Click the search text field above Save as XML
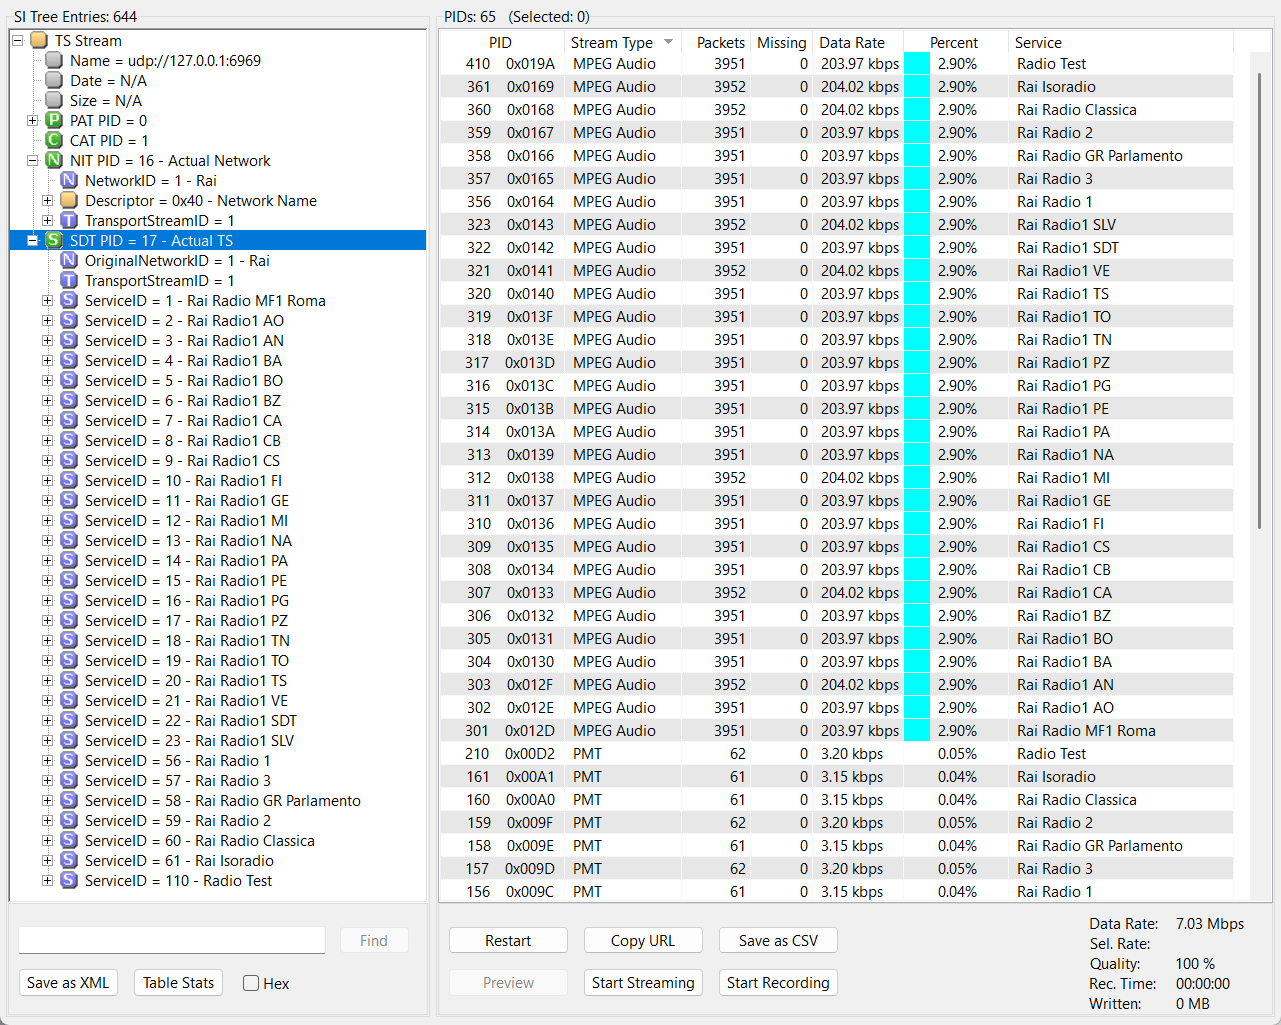Screen dimensions: 1281x1025 [172, 940]
